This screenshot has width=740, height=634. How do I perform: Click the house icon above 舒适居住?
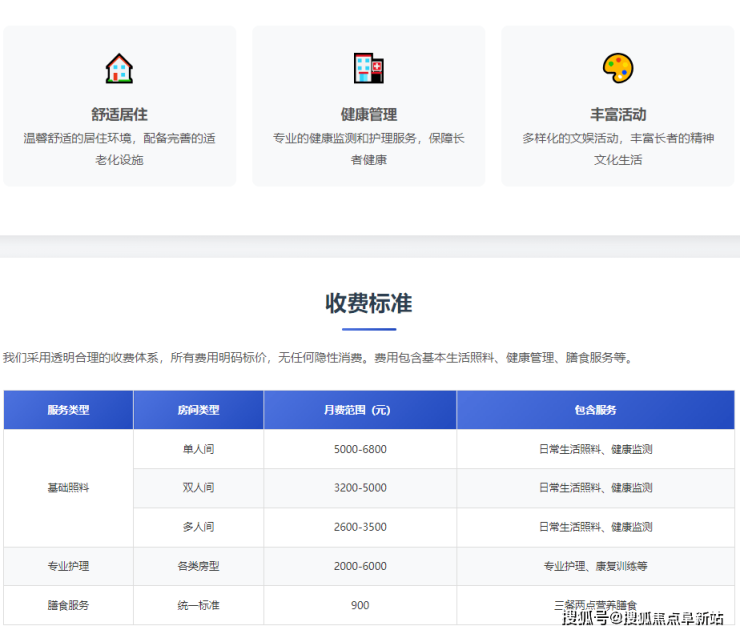[119, 68]
